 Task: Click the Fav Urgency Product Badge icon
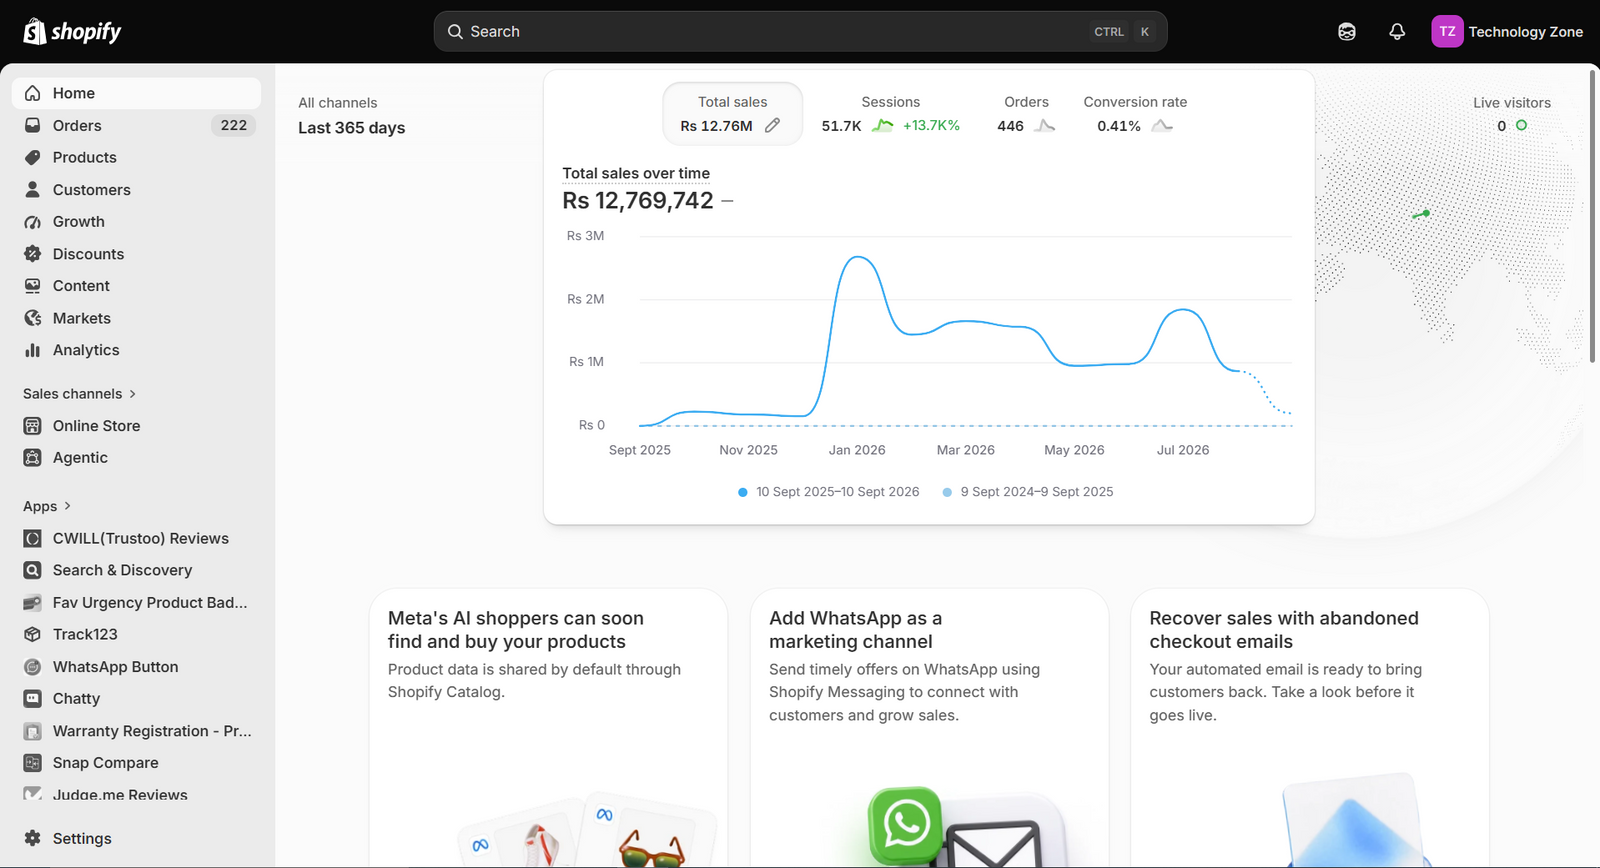(x=33, y=602)
